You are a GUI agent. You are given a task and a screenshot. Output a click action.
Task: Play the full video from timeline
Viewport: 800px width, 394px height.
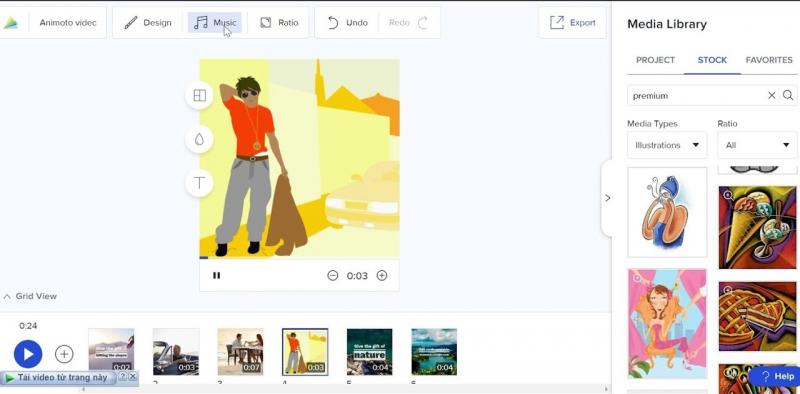pos(28,354)
